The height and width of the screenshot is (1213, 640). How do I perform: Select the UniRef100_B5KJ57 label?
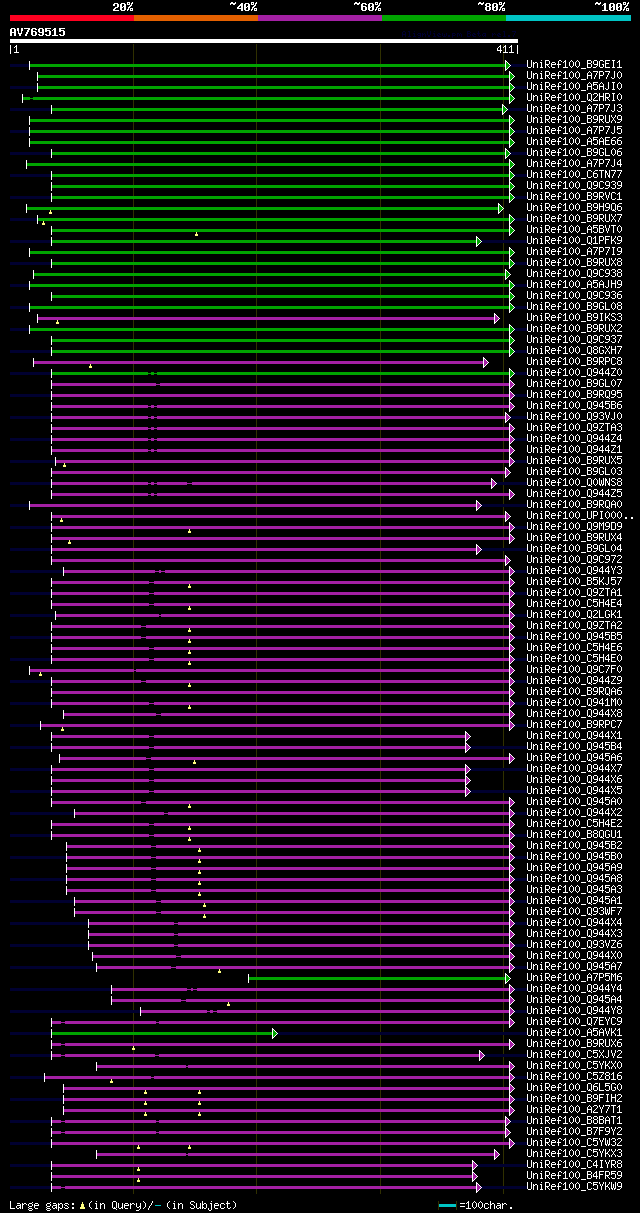click(574, 582)
